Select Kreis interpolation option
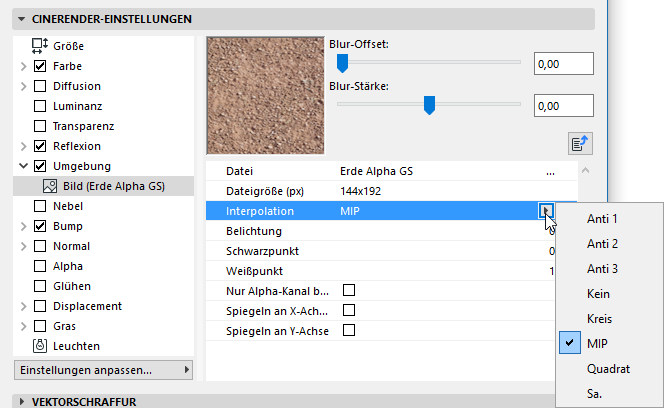This screenshot has width=664, height=408. 600,319
